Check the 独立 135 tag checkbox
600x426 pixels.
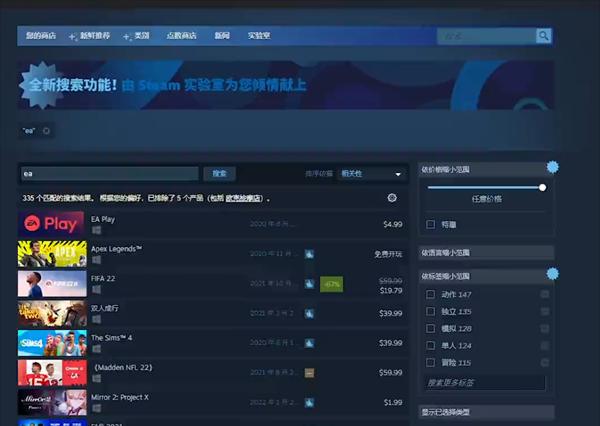[430, 311]
